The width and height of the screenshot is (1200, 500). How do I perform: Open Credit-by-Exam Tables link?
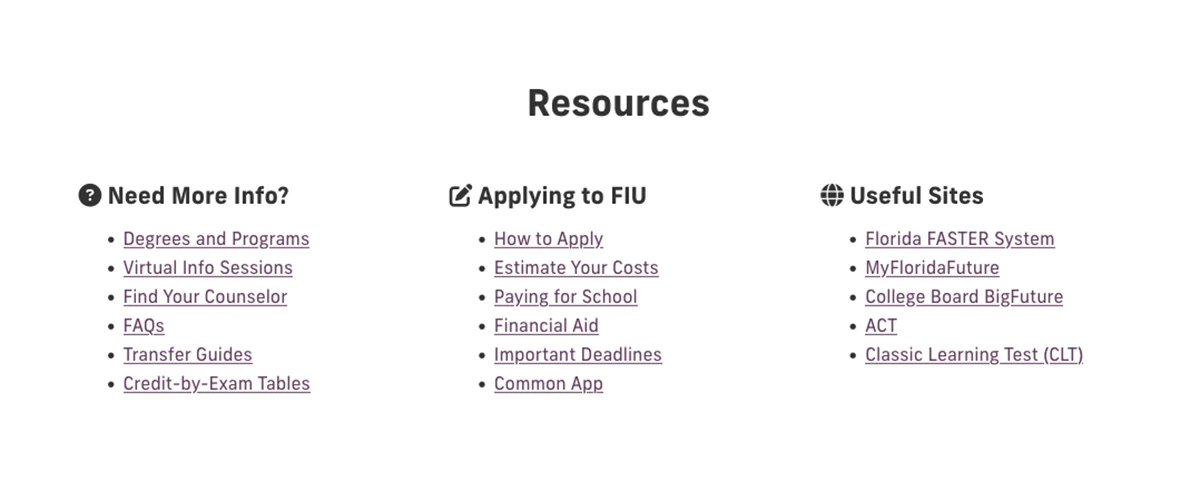tap(216, 384)
